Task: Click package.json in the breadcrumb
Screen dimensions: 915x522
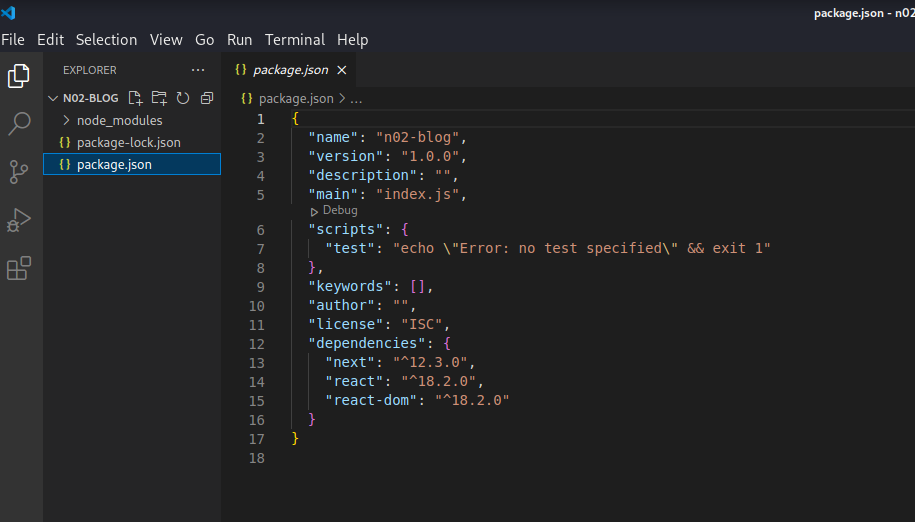Action: pyautogui.click(x=296, y=99)
